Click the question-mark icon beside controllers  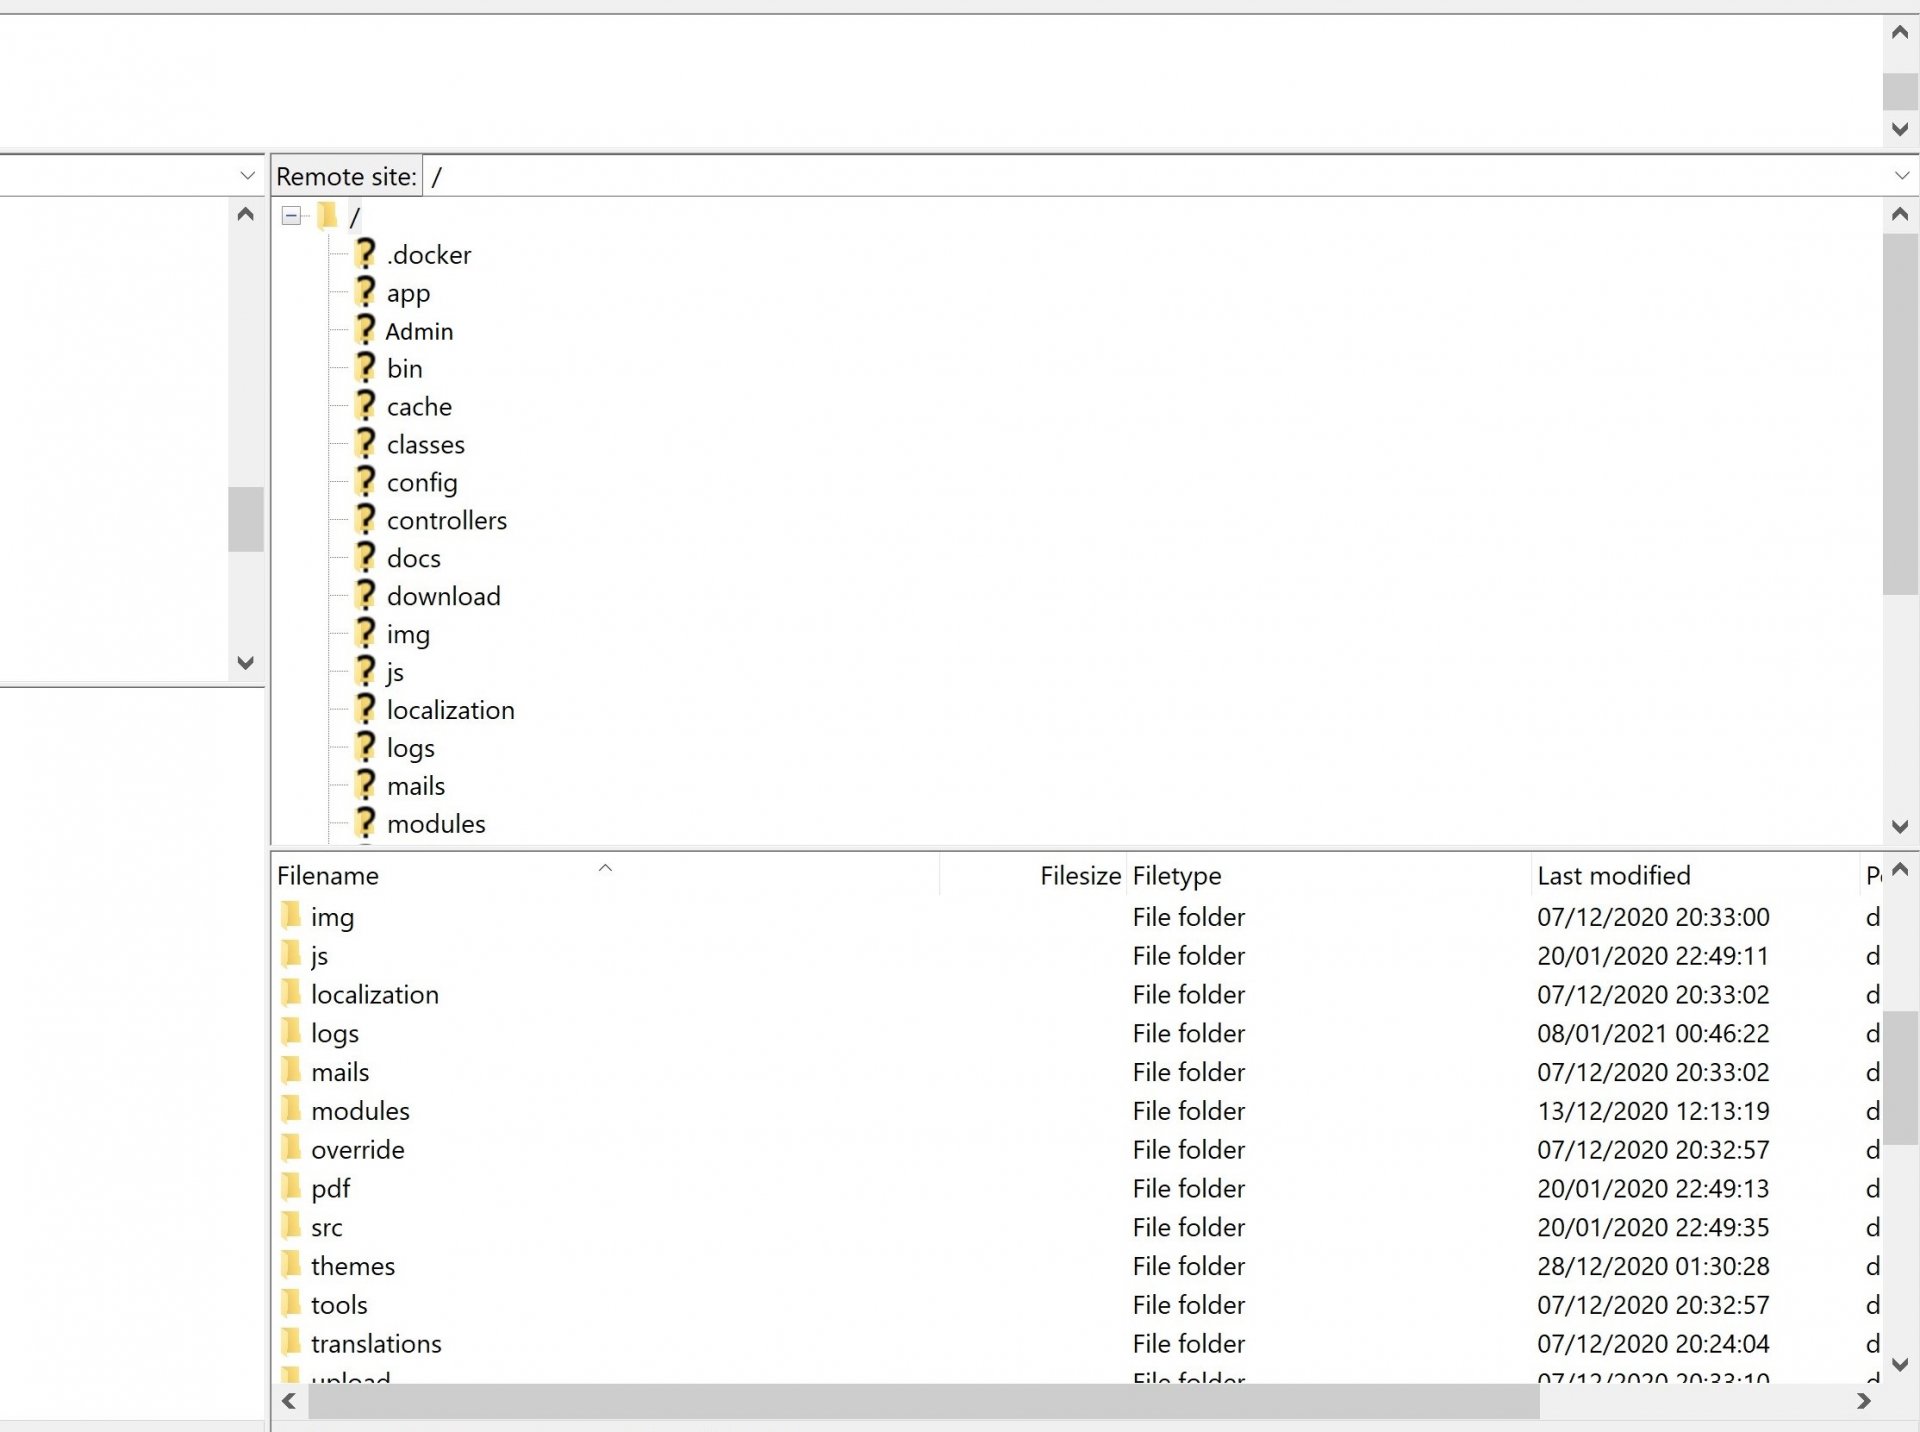(366, 520)
